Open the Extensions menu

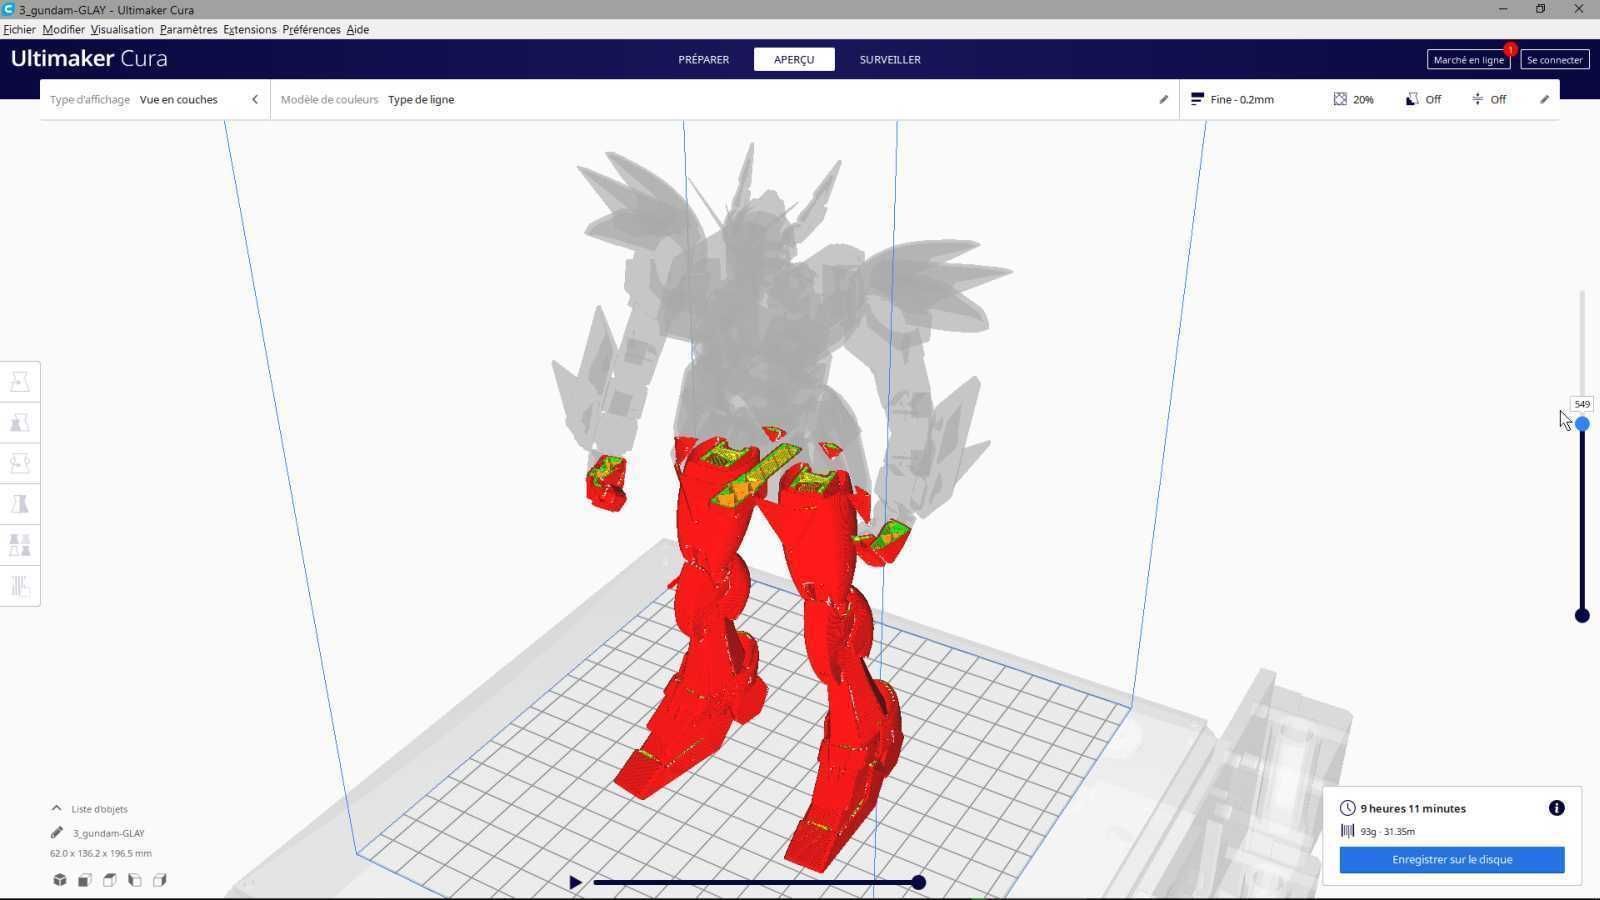[x=249, y=29]
